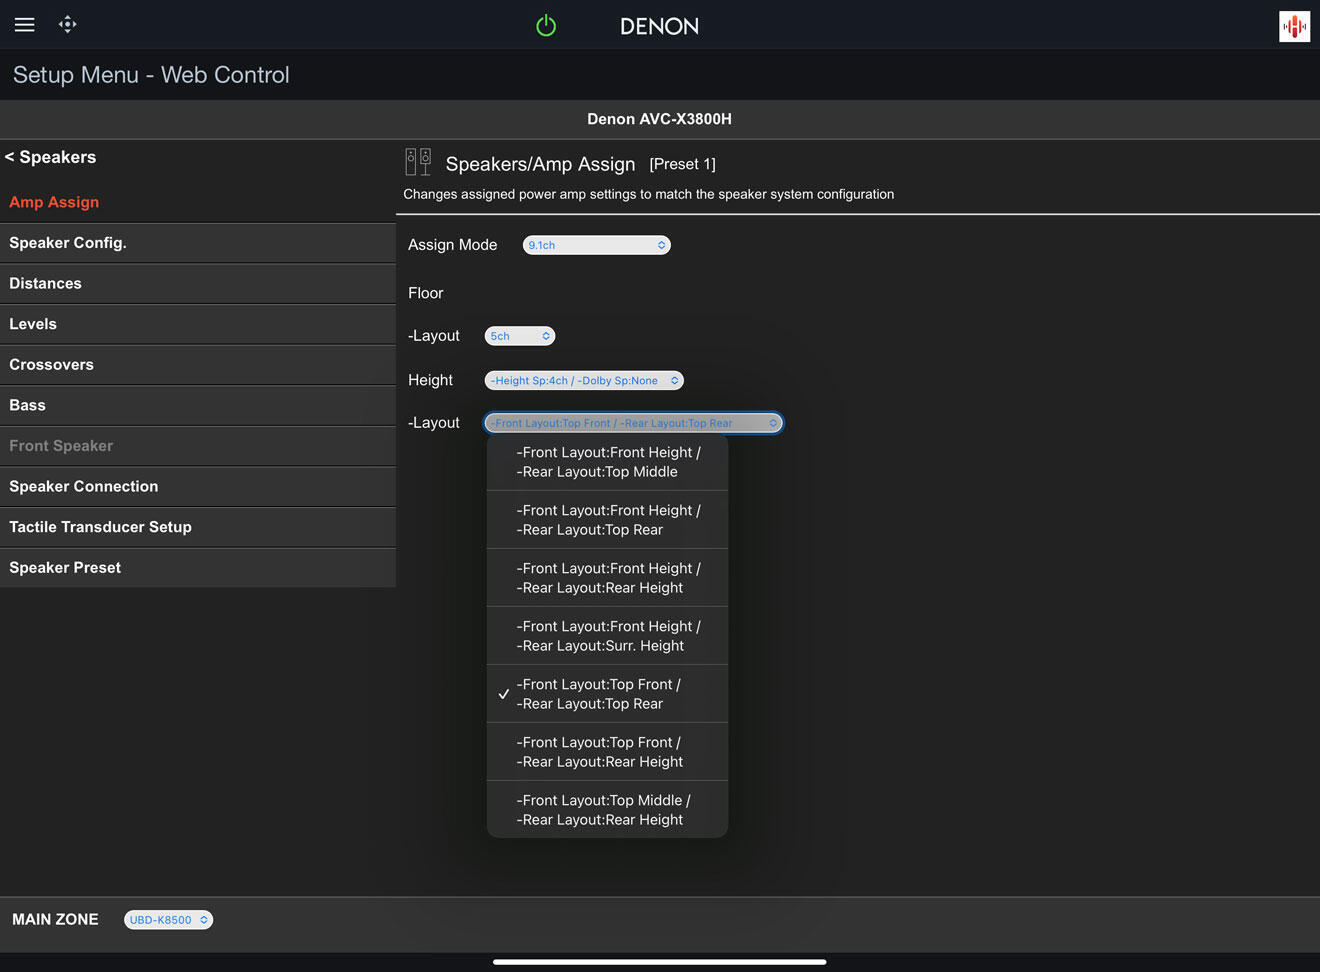This screenshot has width=1320, height=972.
Task: Choose Top Front / Rear Height layout
Action: 607,752
